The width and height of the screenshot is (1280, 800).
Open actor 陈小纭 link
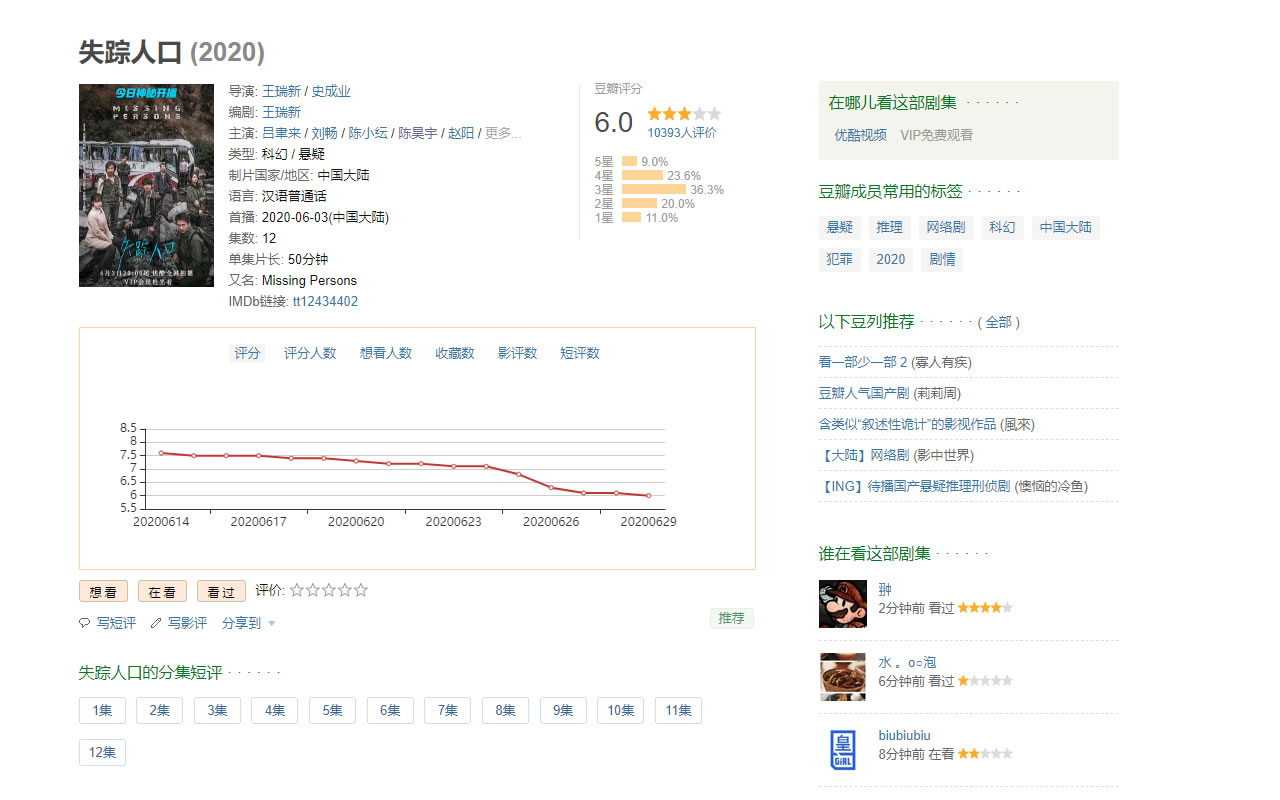(x=368, y=133)
